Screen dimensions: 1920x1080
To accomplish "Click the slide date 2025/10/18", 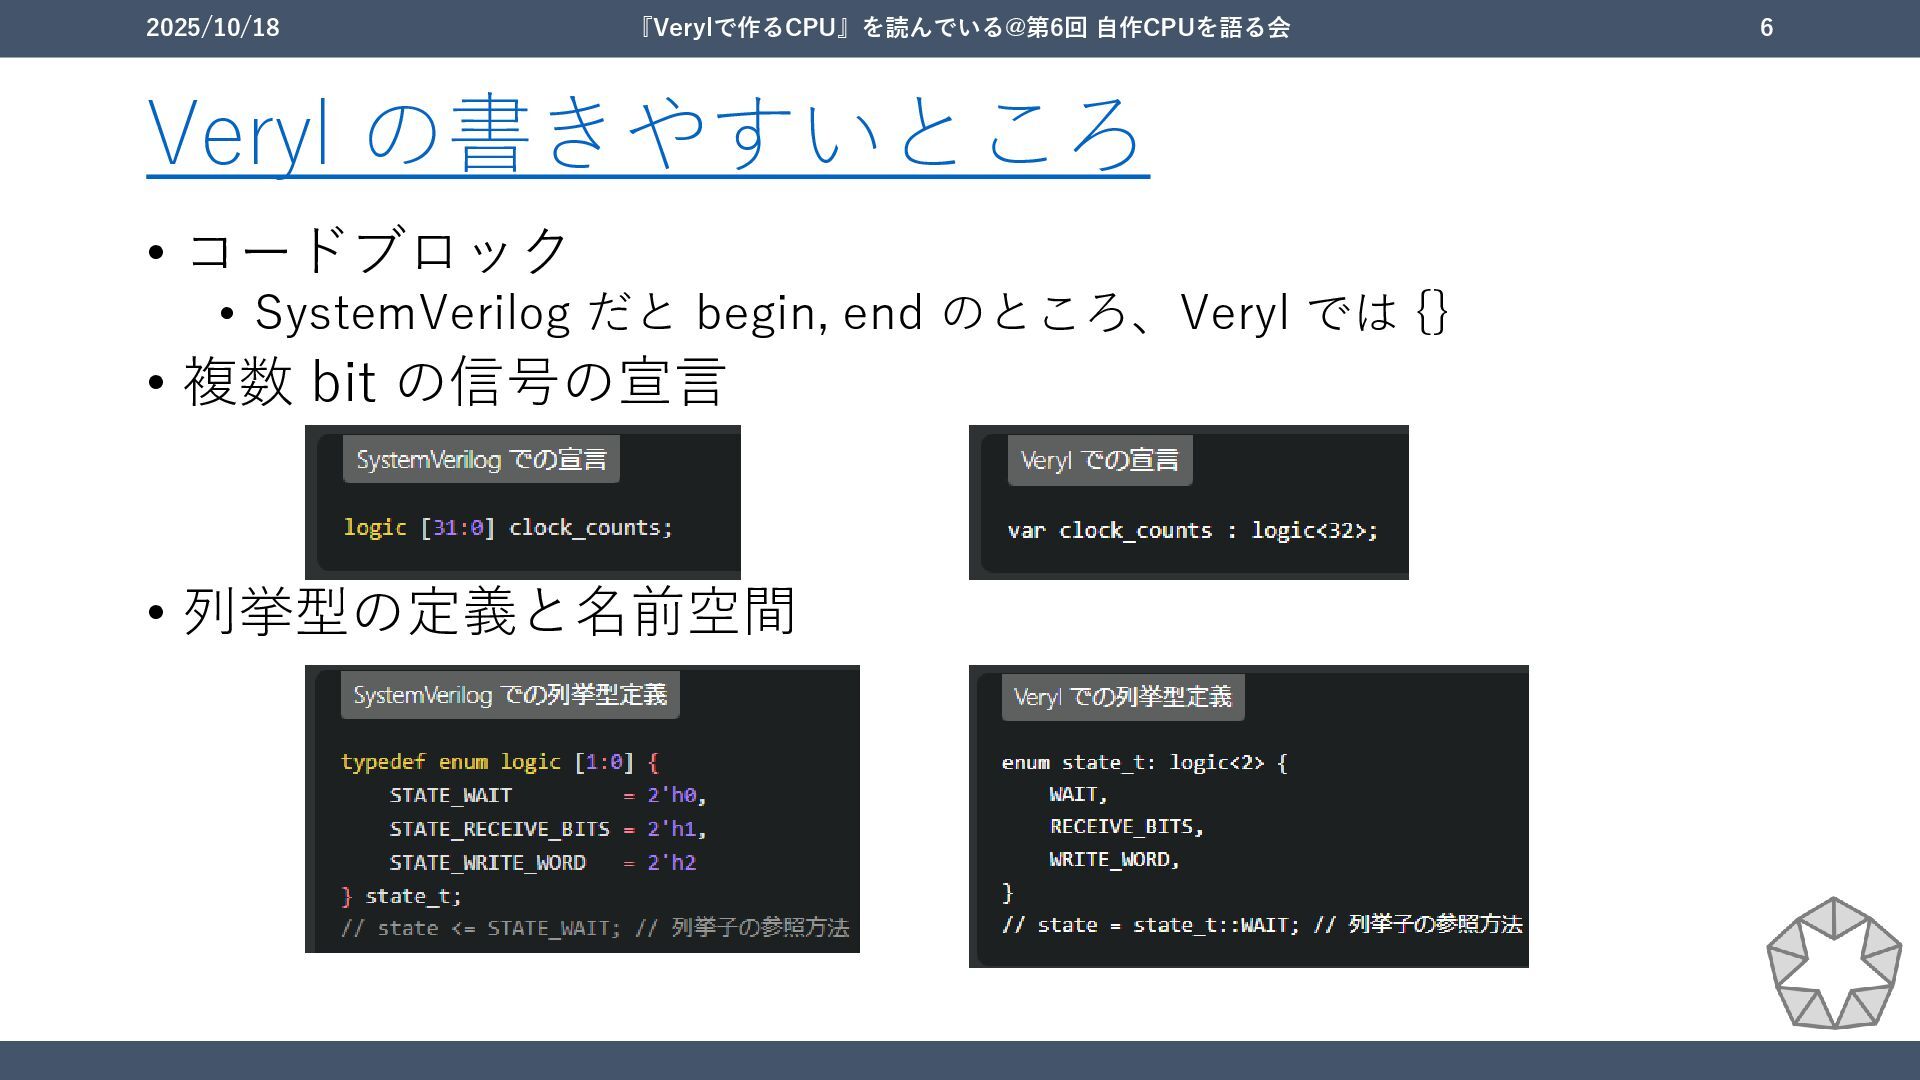I will click(212, 27).
